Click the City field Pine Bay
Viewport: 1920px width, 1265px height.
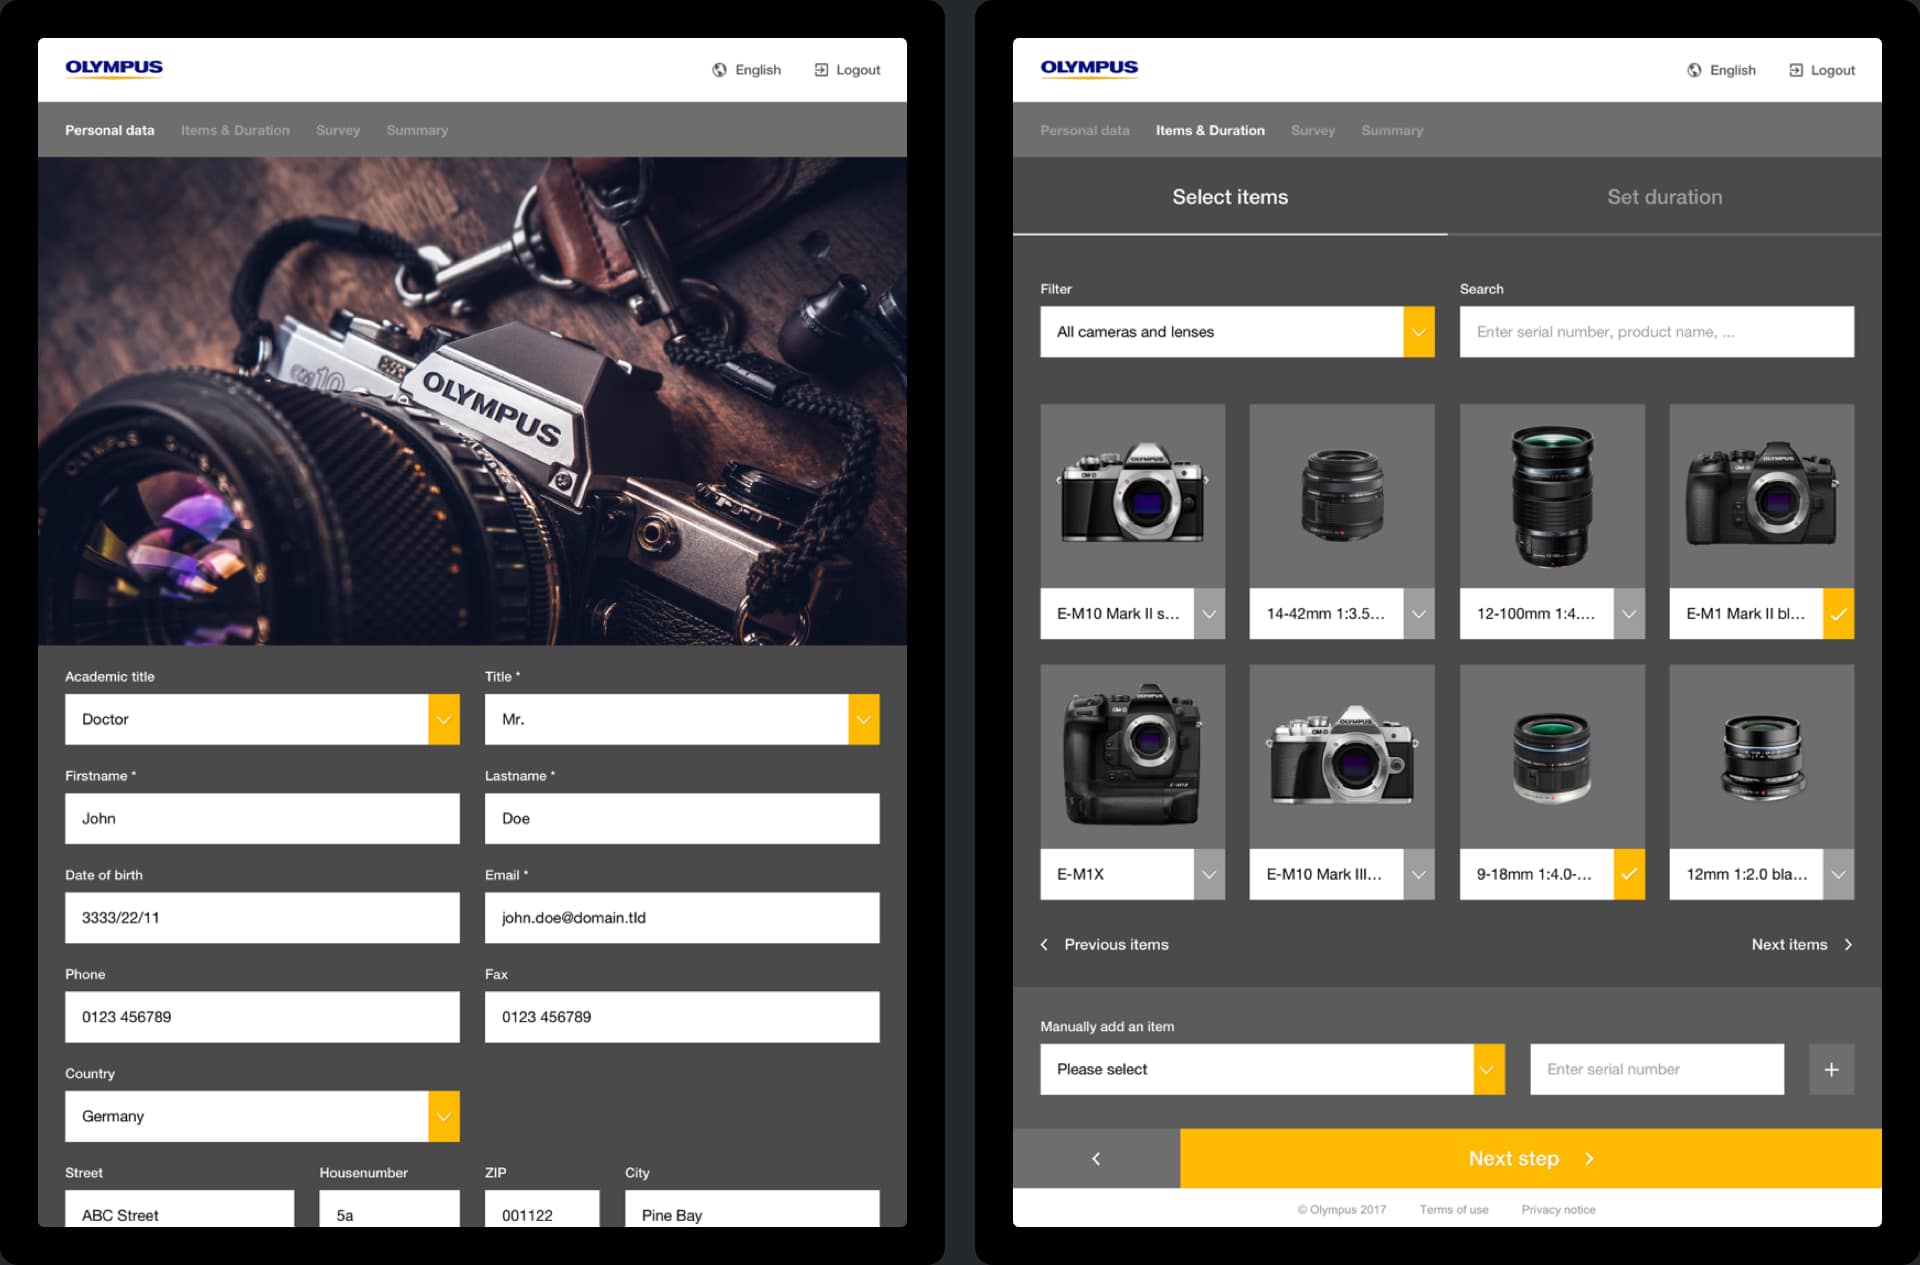pos(752,1209)
